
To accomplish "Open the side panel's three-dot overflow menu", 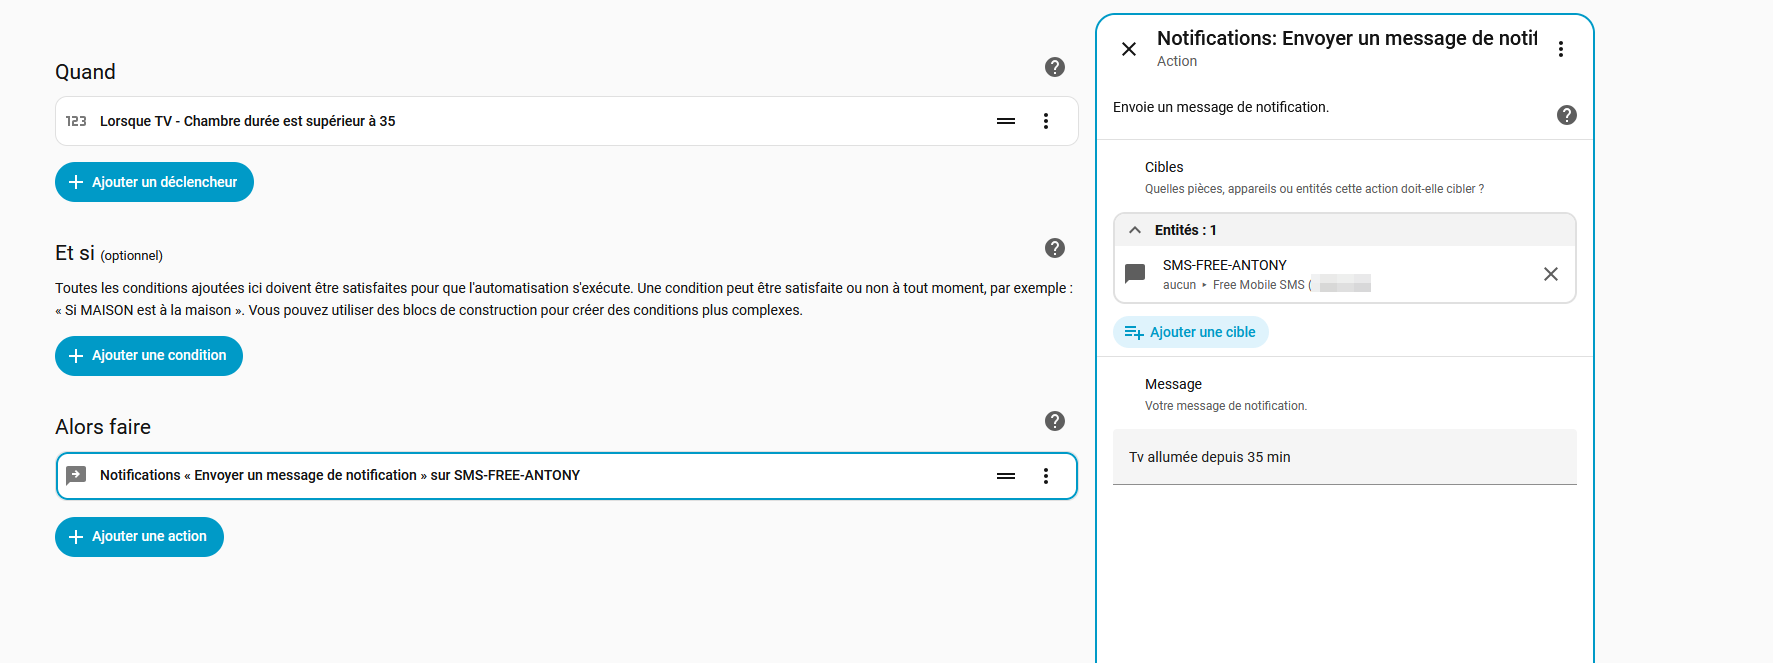I will tap(1560, 49).
